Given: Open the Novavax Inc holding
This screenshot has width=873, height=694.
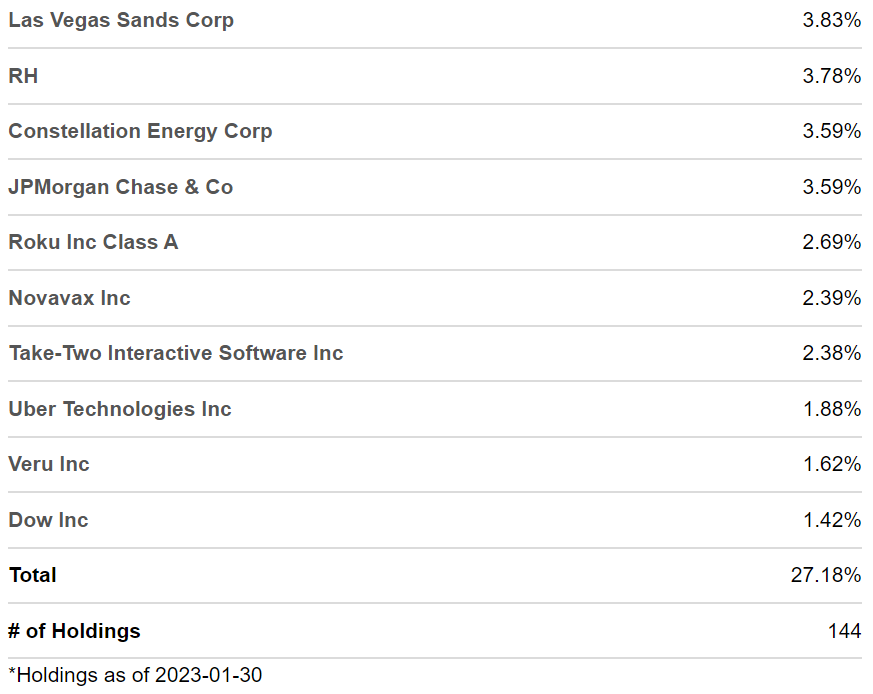Looking at the screenshot, I should coord(69,298).
